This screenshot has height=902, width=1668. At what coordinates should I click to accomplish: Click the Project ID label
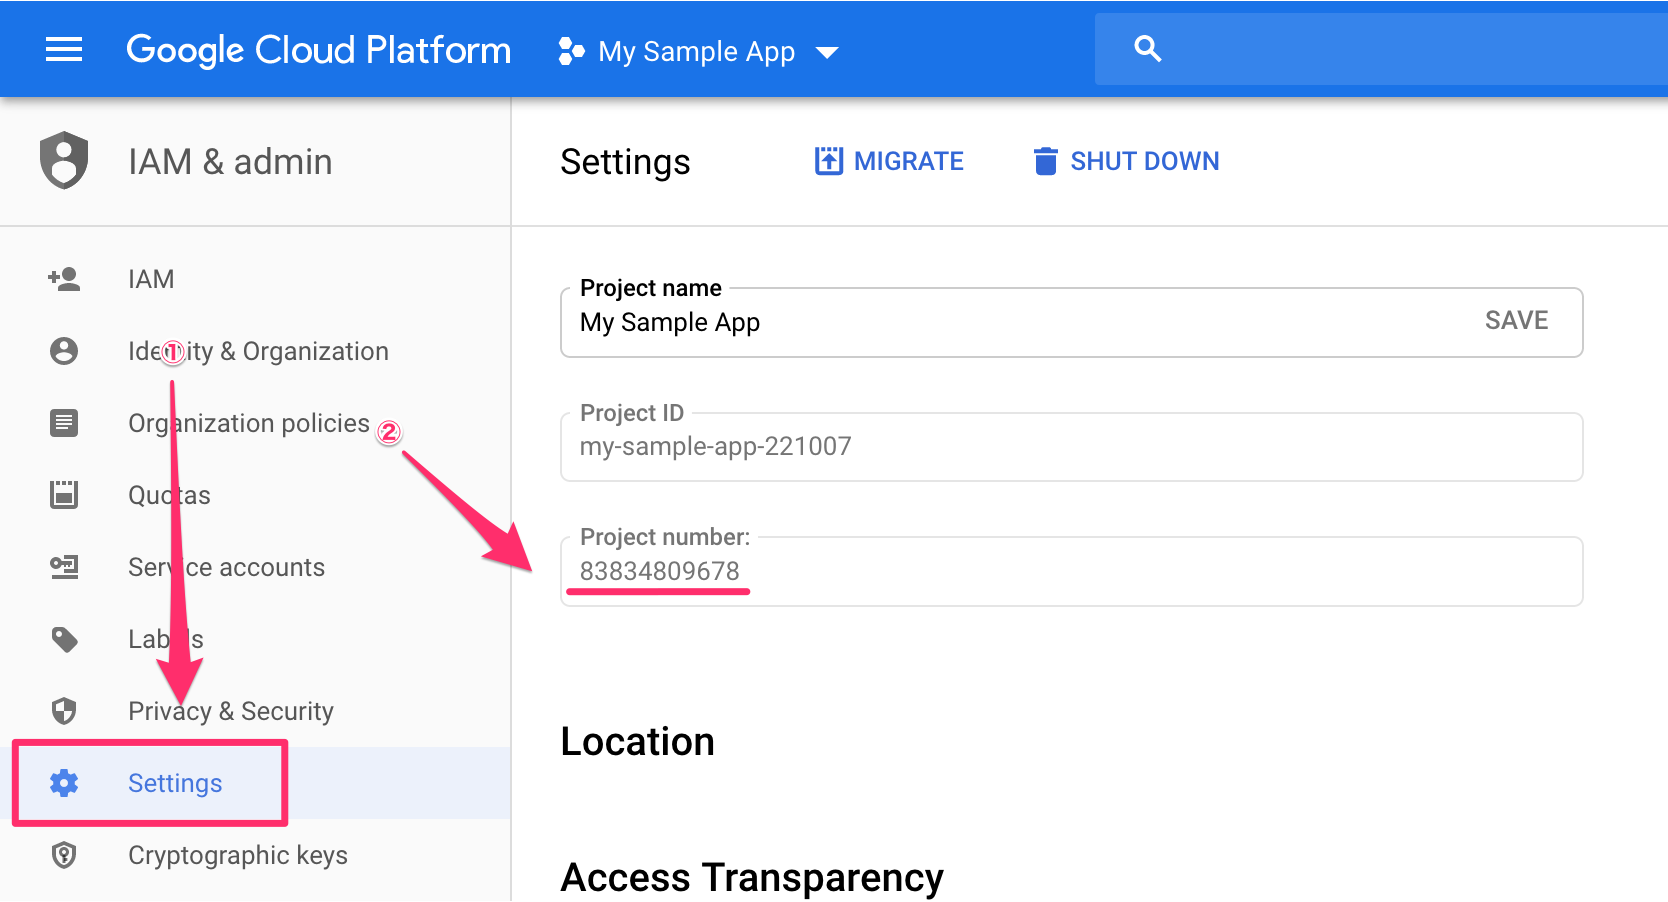(x=632, y=413)
